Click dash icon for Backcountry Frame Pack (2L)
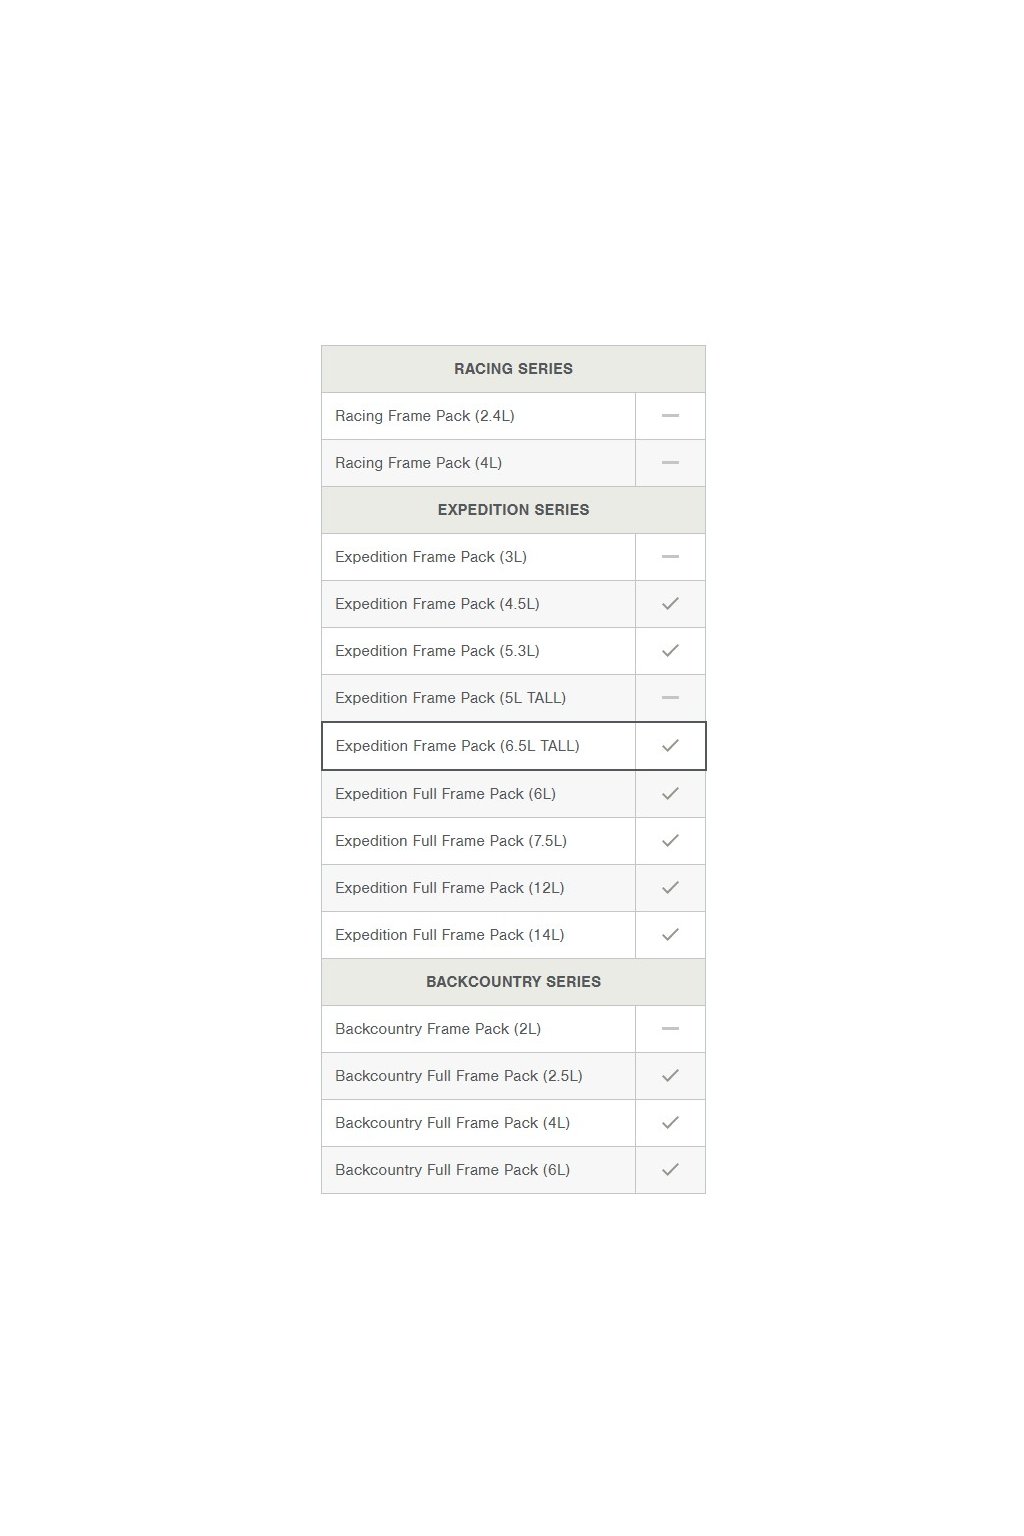The image size is (1024, 1536). click(670, 1028)
